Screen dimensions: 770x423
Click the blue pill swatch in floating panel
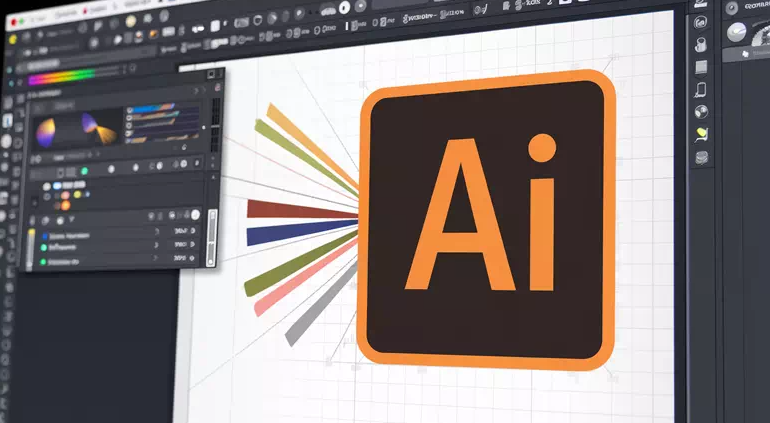click(x=57, y=185)
